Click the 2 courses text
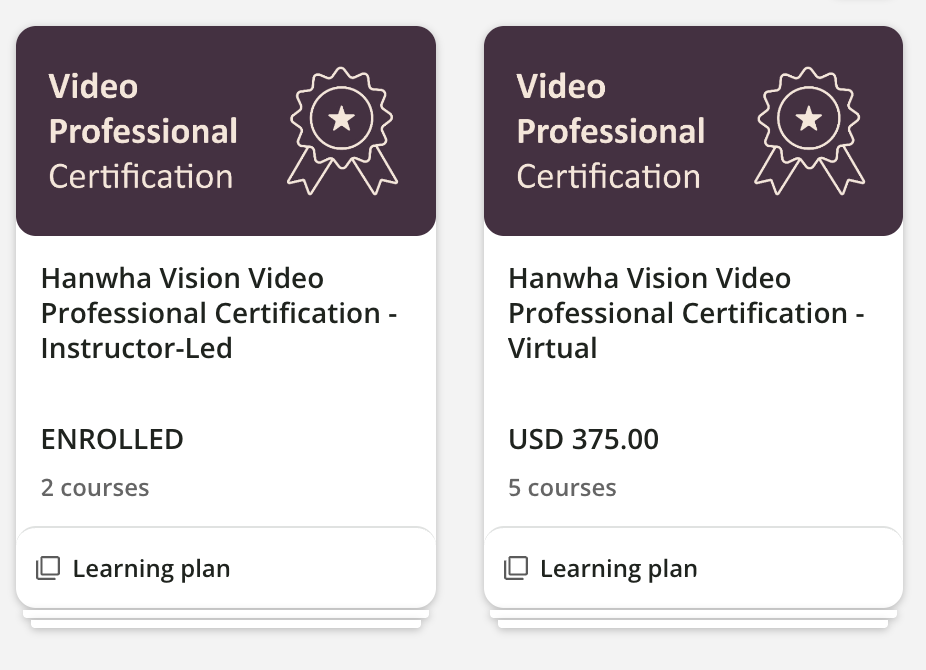This screenshot has width=926, height=670. (x=95, y=488)
